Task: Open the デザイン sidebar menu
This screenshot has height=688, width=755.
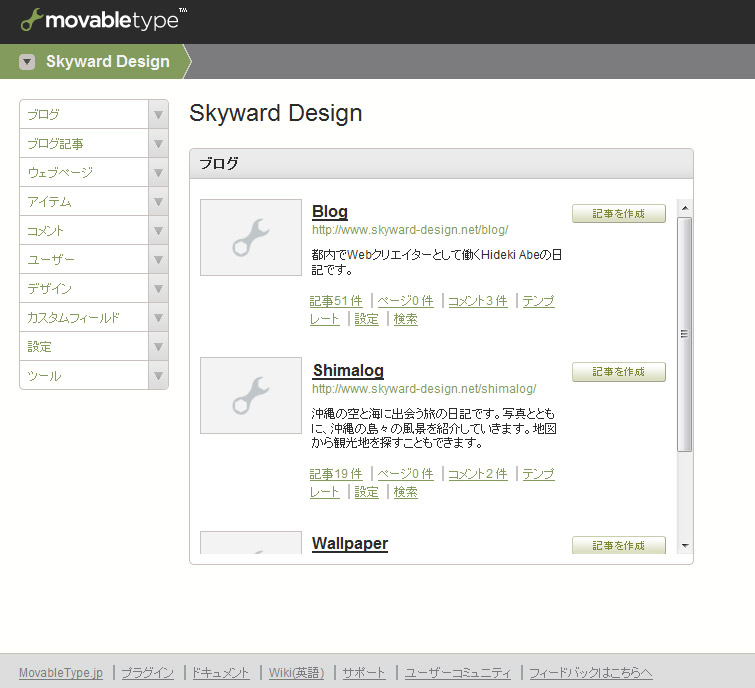Action: (84, 288)
